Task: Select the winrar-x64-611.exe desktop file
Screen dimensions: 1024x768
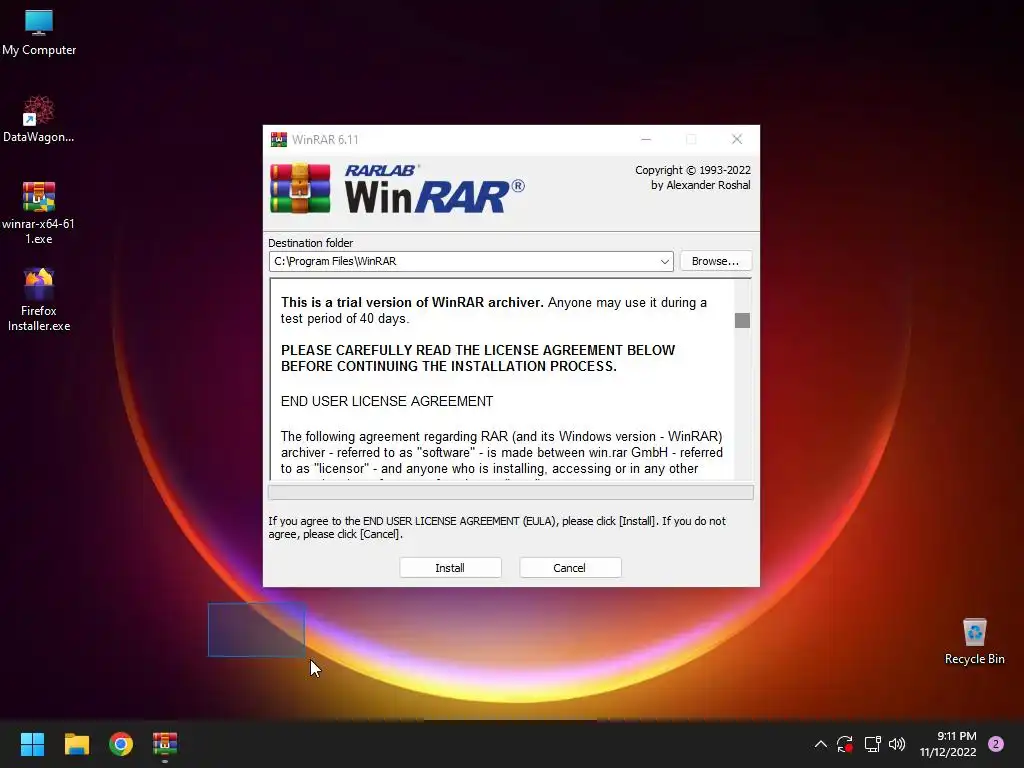Action: pos(39,213)
